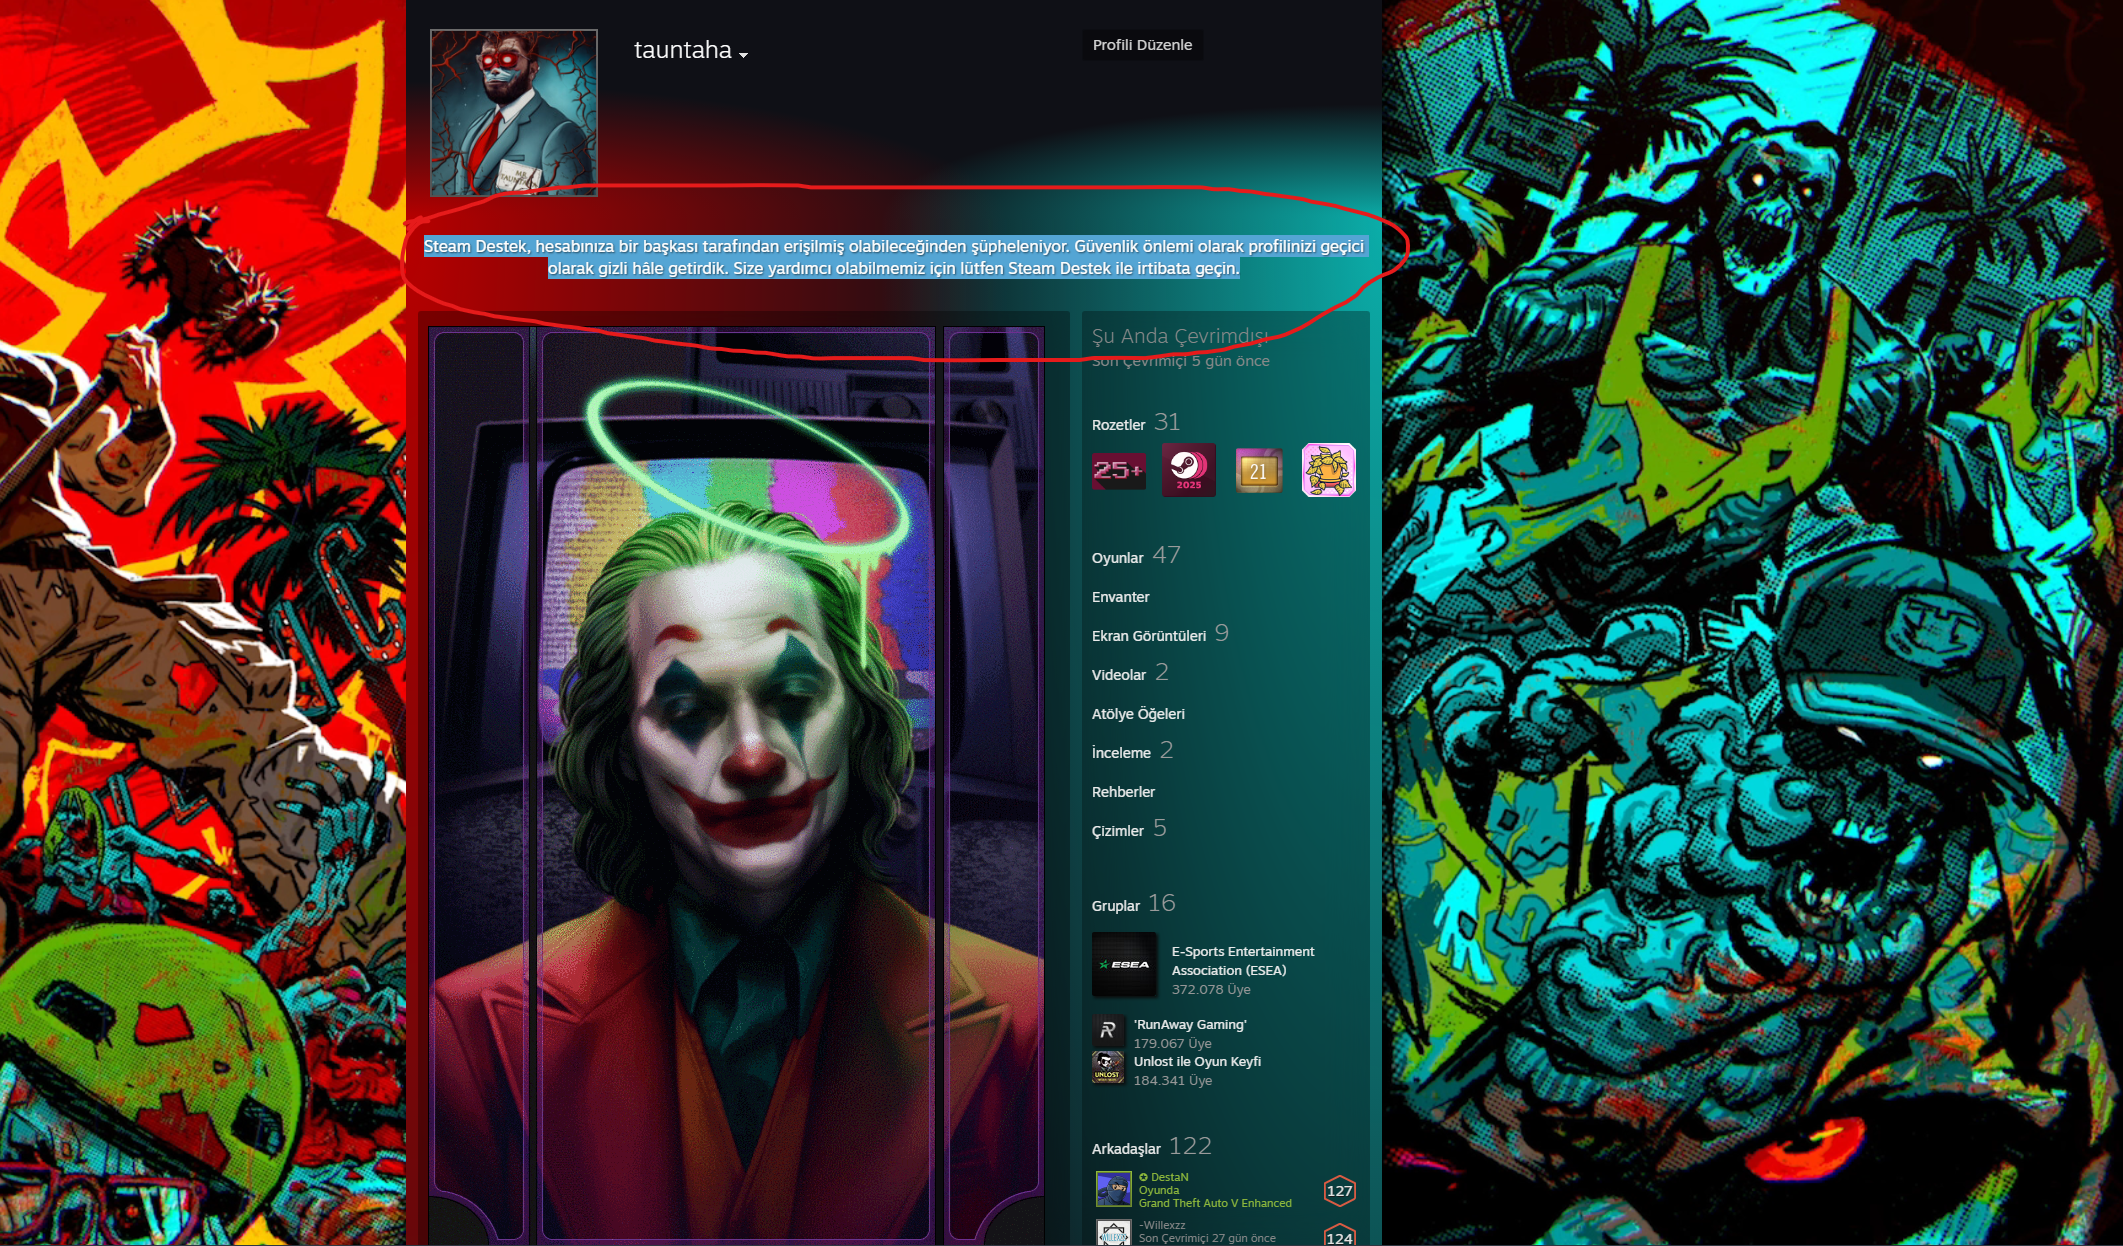This screenshot has height=1246, width=2123.
Task: Click the level 127 badge of DestaN
Action: point(1339,1190)
